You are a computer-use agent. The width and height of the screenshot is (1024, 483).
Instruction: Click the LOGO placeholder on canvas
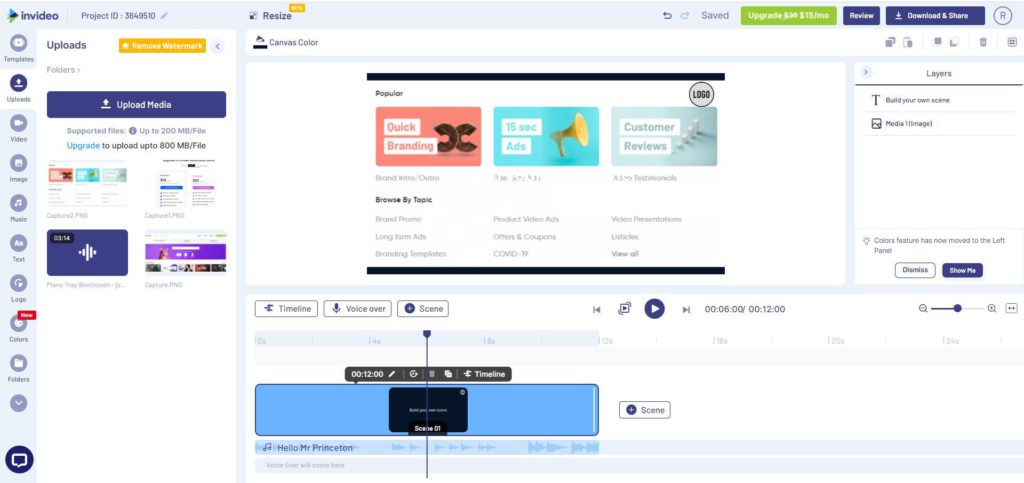pos(701,95)
